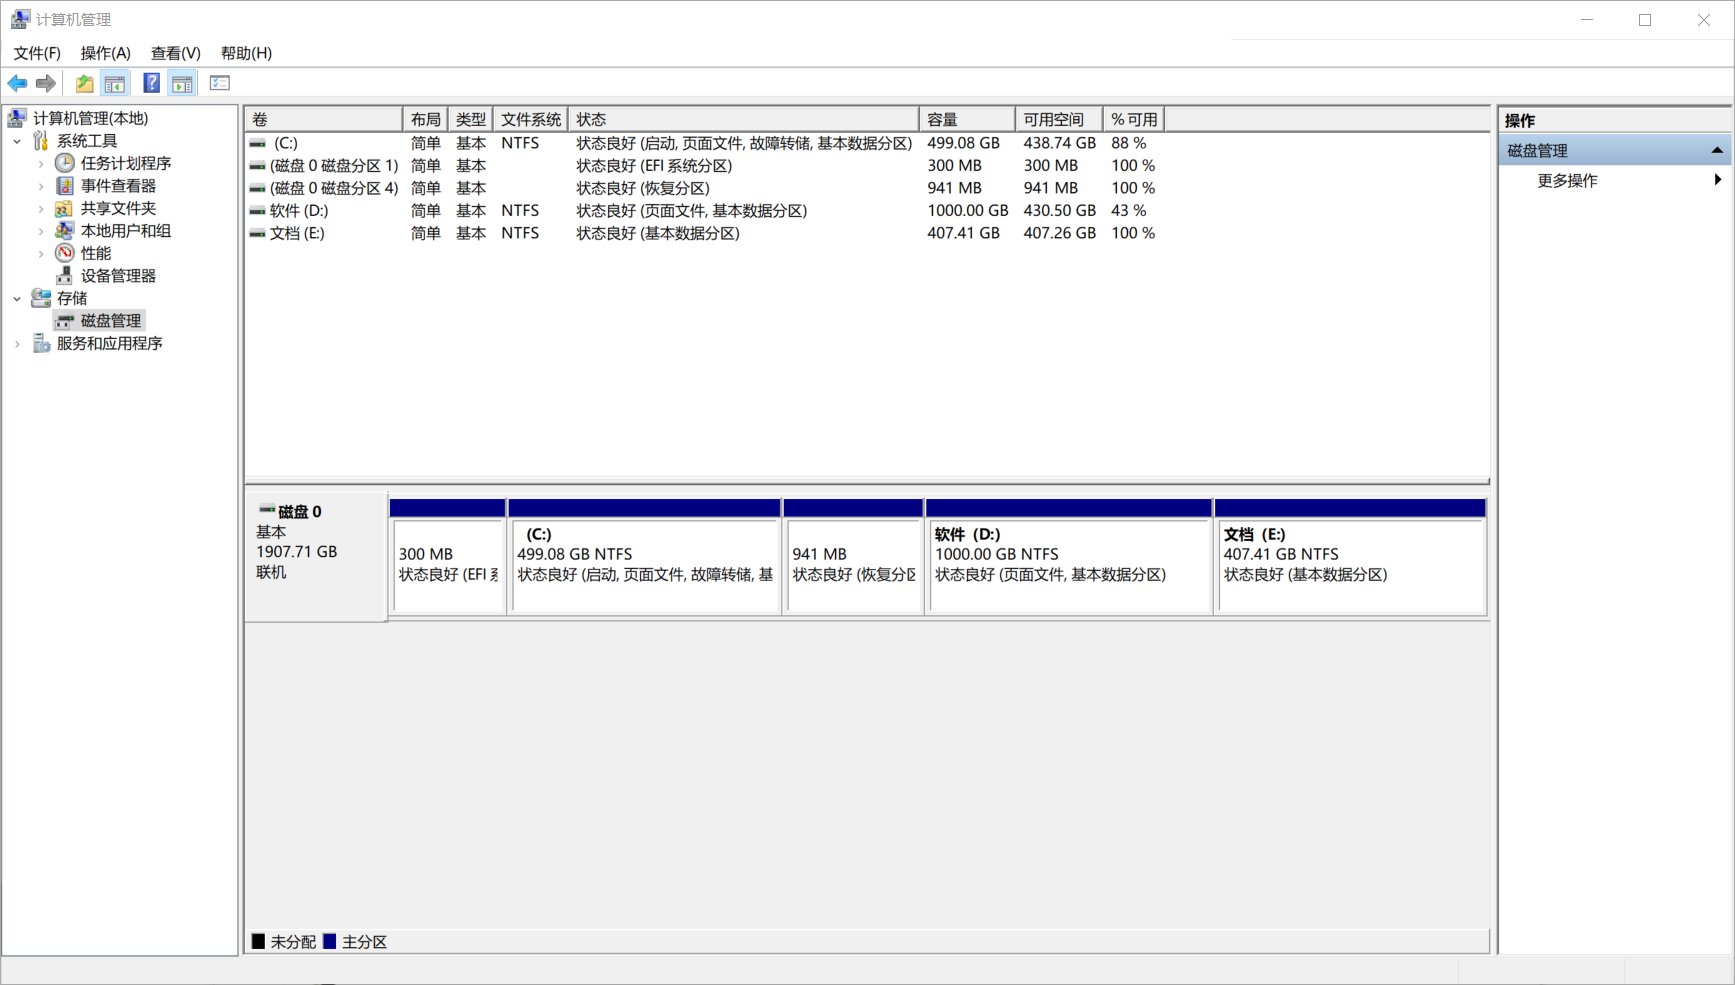
Task: Expand 更多操作 submenu arrow
Action: tap(1717, 180)
